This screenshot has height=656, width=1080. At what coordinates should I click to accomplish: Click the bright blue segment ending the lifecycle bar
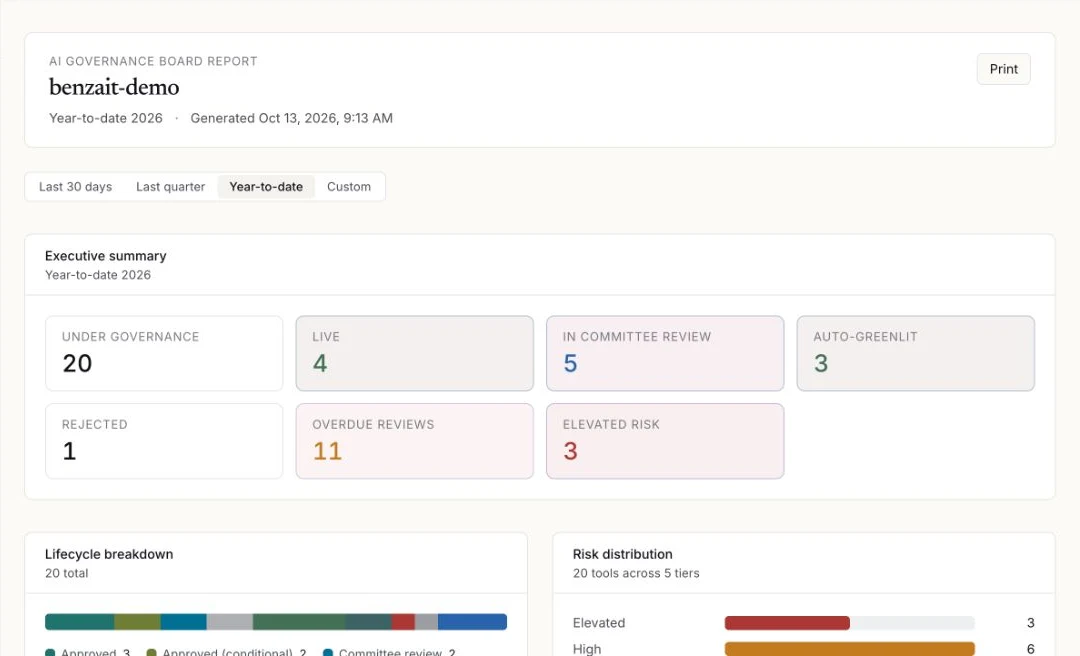click(472, 622)
